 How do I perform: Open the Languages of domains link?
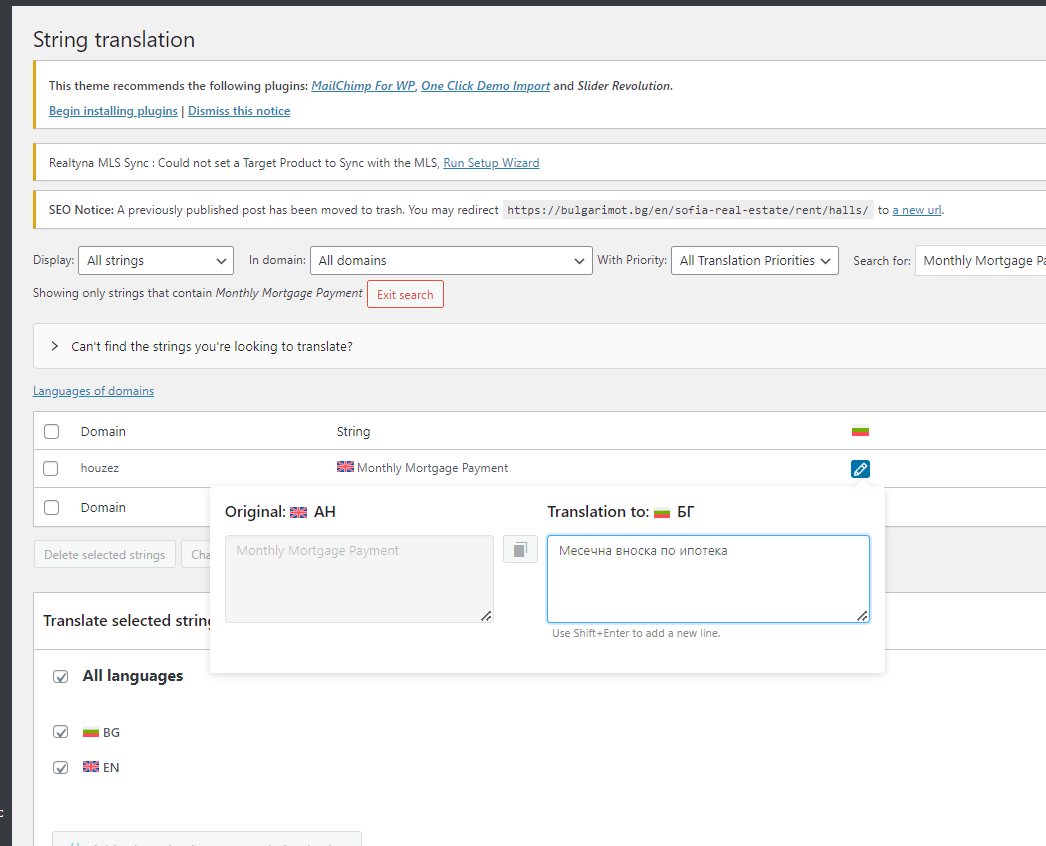click(x=93, y=391)
